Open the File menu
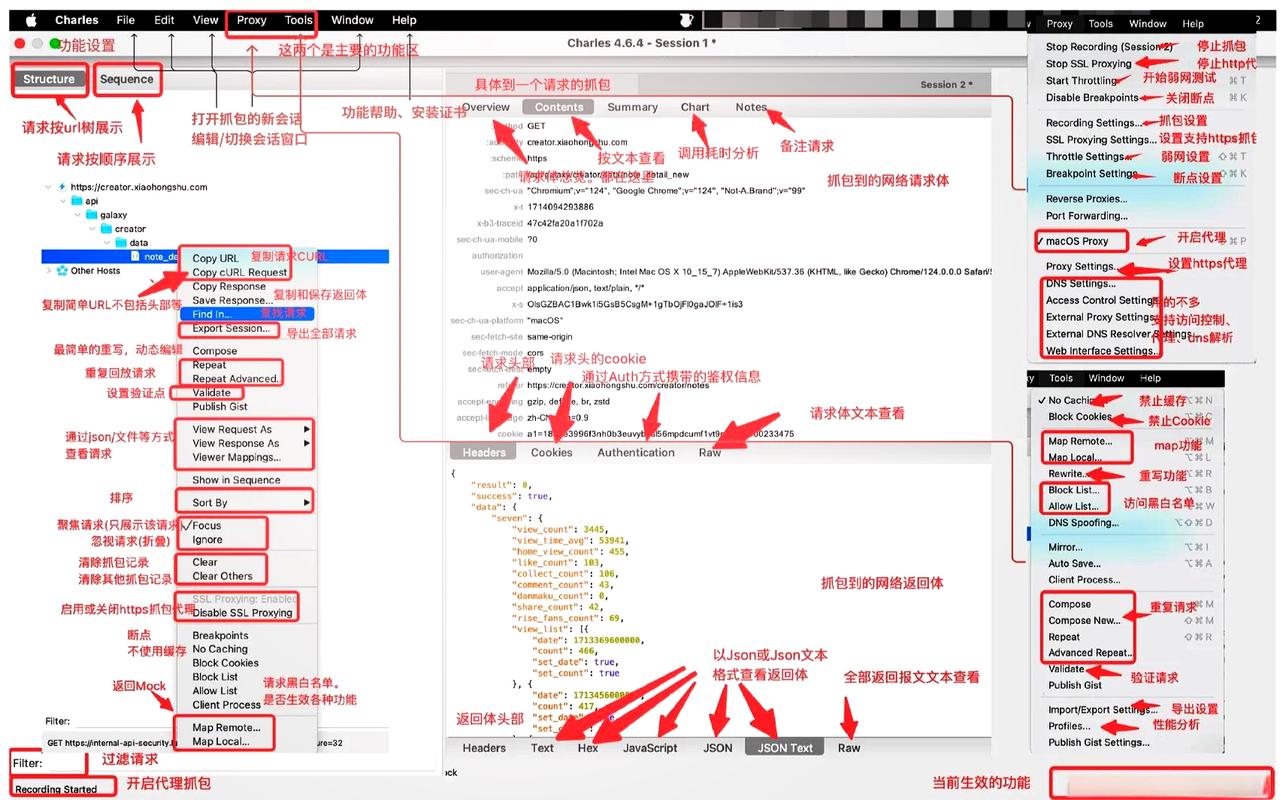Screen dimensions: 1286x800 [x=126, y=20]
